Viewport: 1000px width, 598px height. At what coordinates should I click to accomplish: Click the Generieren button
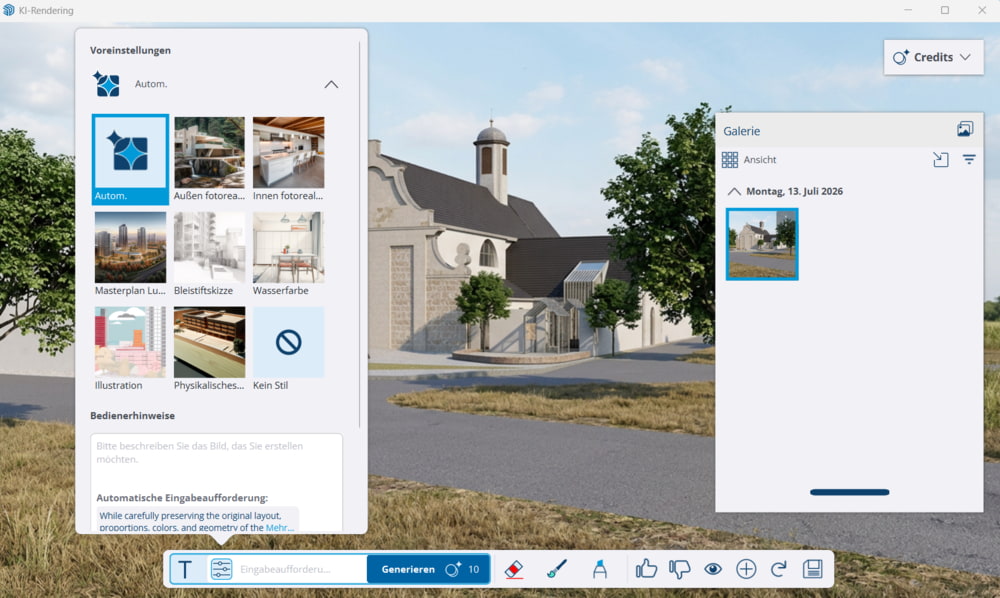[428, 569]
